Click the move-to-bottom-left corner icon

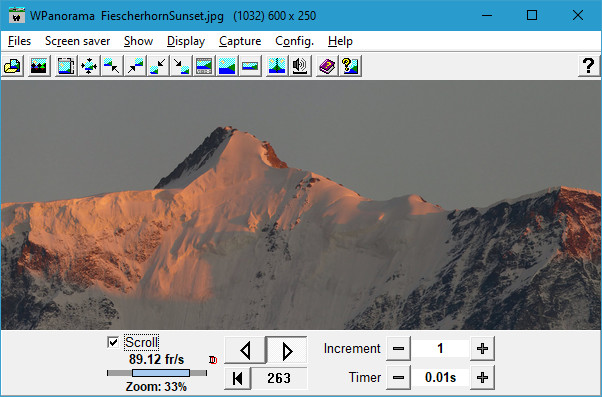pyautogui.click(x=158, y=66)
